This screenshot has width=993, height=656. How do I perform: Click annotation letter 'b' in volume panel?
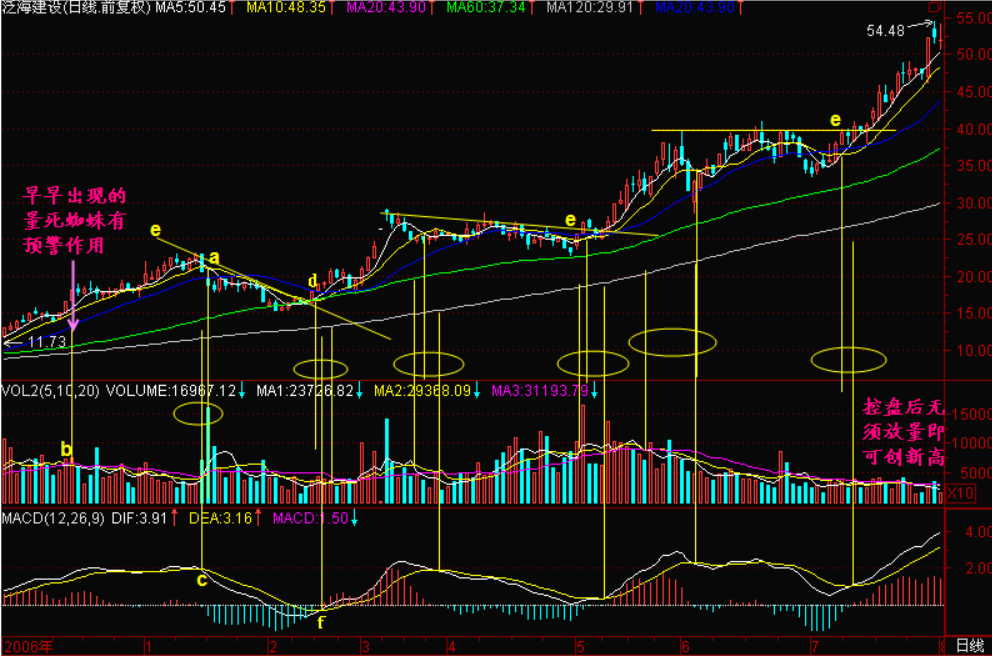coord(66,450)
